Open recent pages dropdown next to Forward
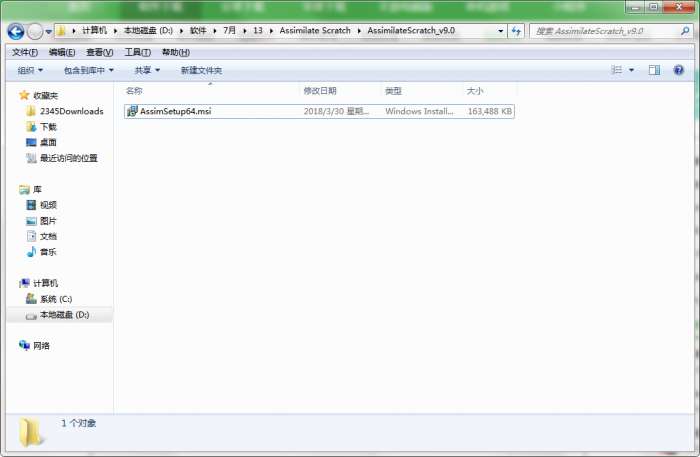The image size is (700, 457). [x=48, y=32]
